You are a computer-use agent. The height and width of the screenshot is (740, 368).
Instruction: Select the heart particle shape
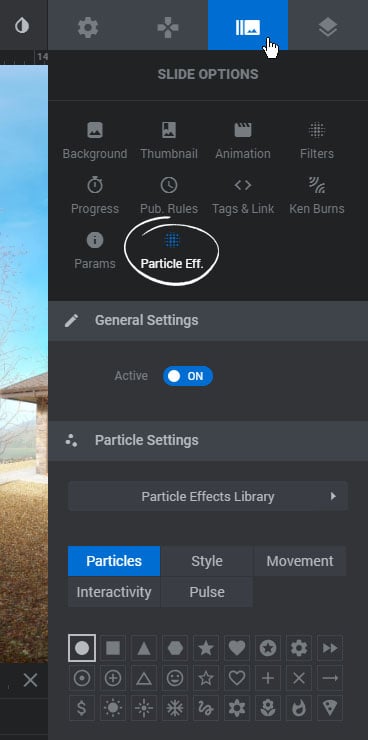click(237, 648)
